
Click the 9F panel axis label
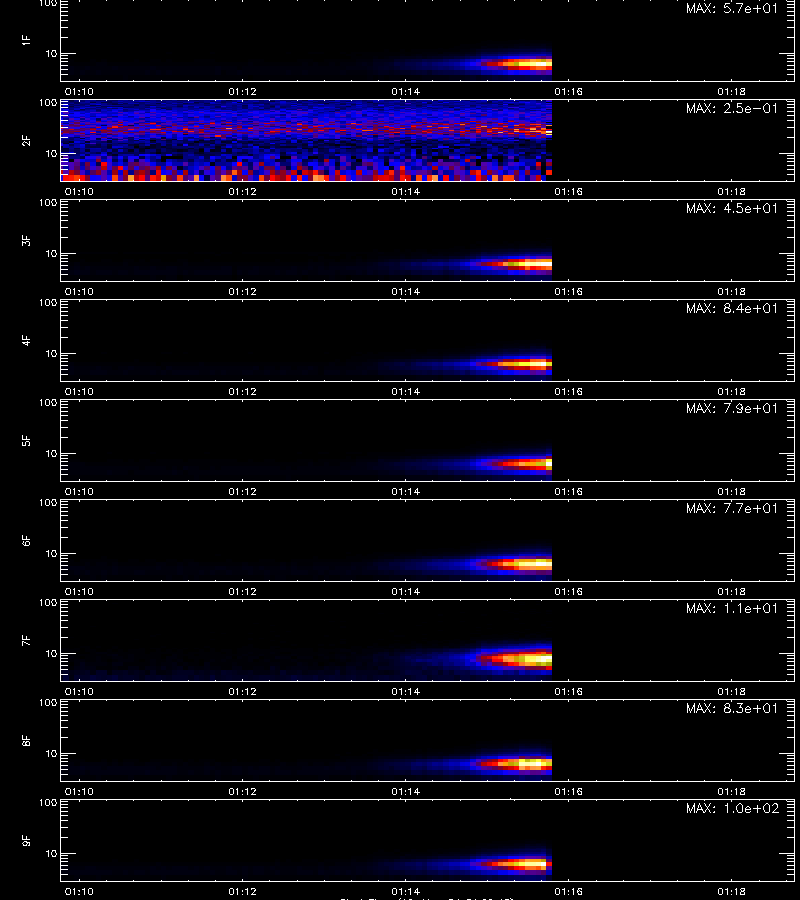[x=26, y=841]
